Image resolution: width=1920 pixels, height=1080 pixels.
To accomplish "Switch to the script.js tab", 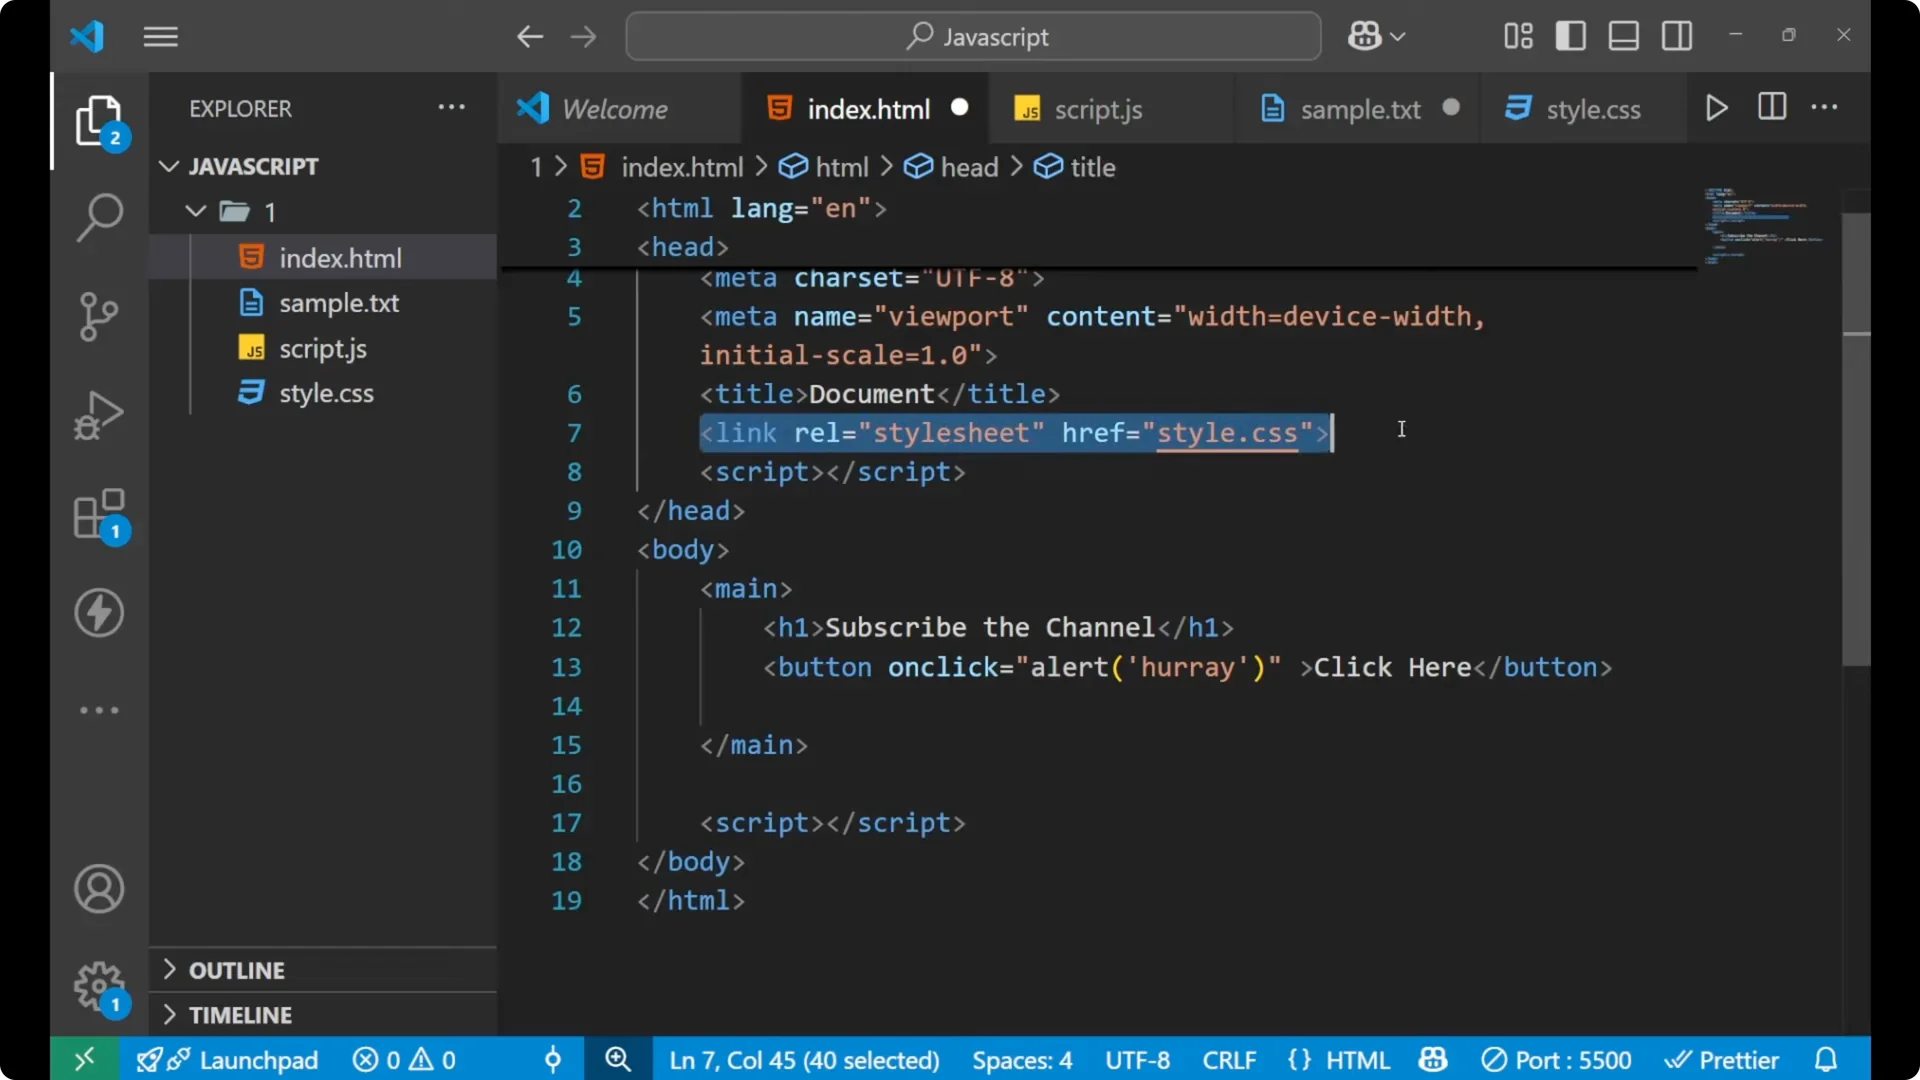I will [x=1098, y=108].
